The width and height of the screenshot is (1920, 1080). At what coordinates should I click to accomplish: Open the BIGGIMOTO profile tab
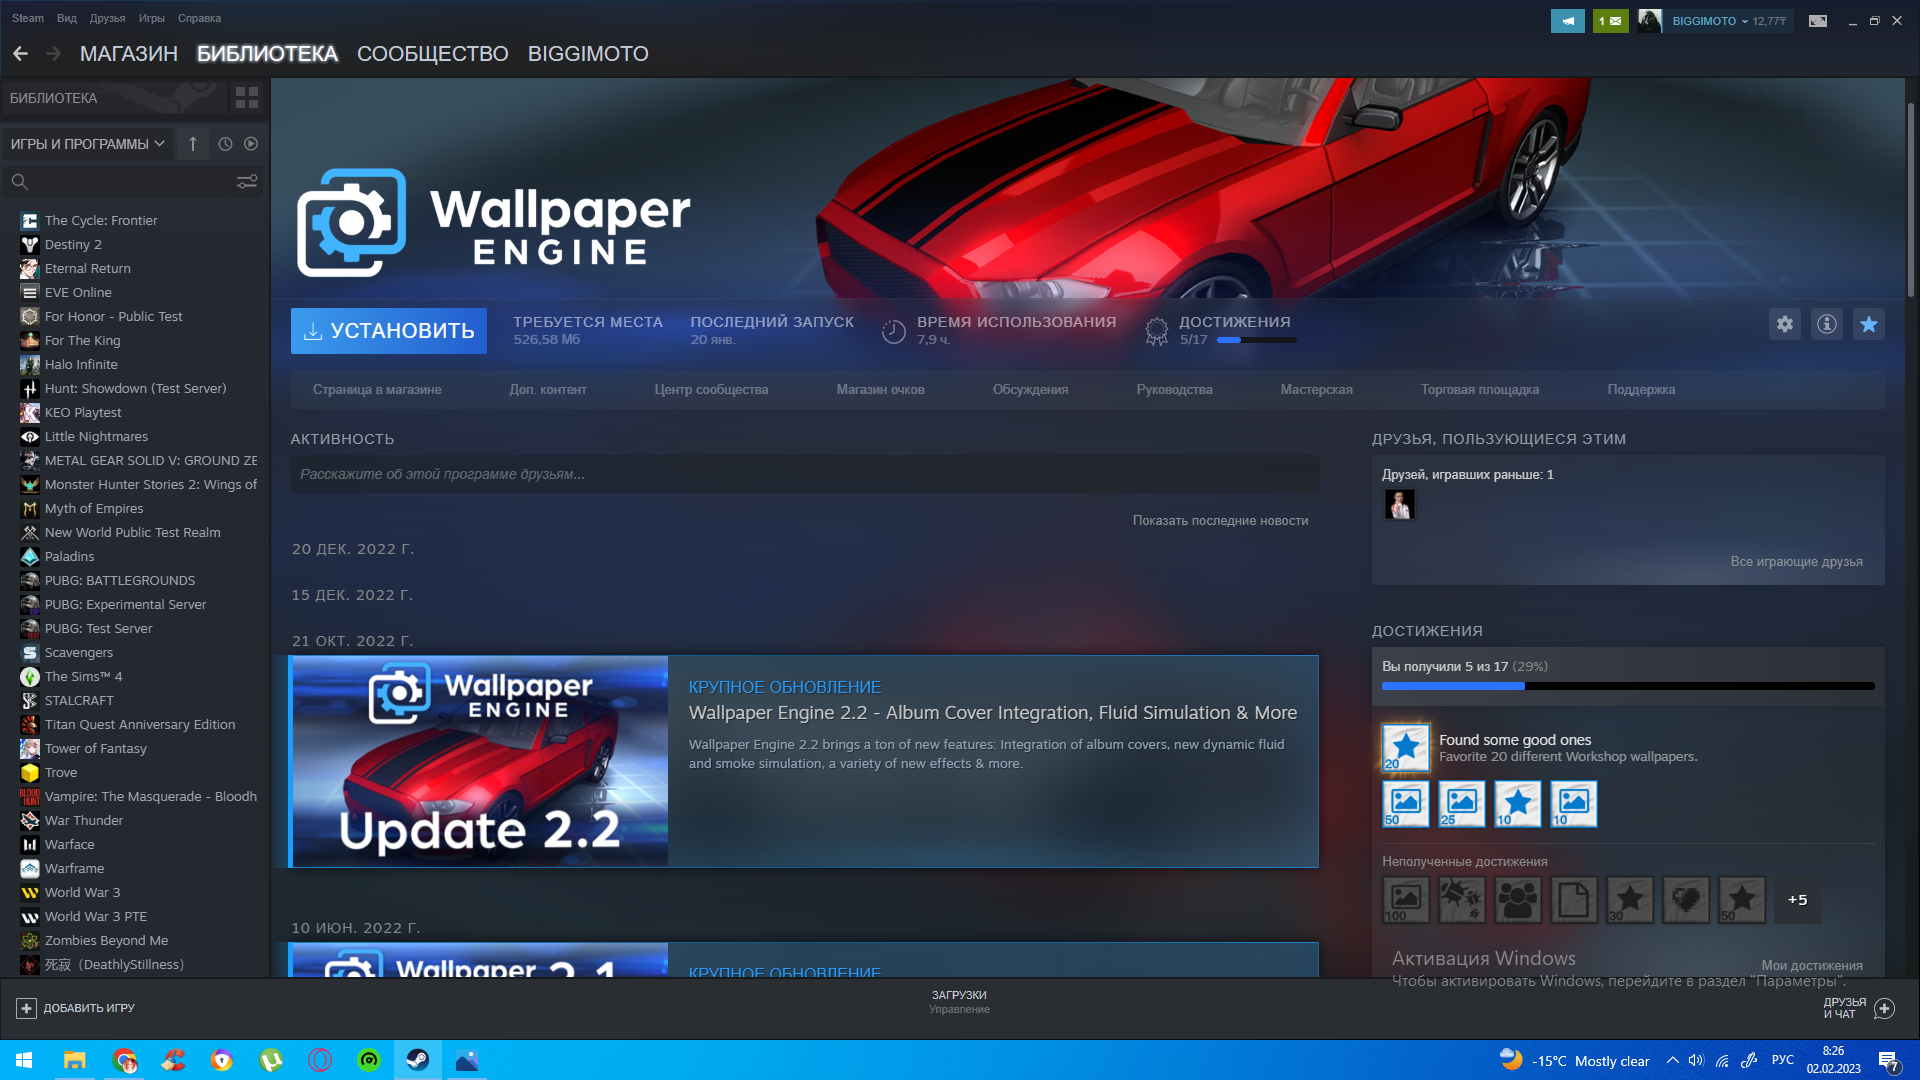click(x=588, y=54)
